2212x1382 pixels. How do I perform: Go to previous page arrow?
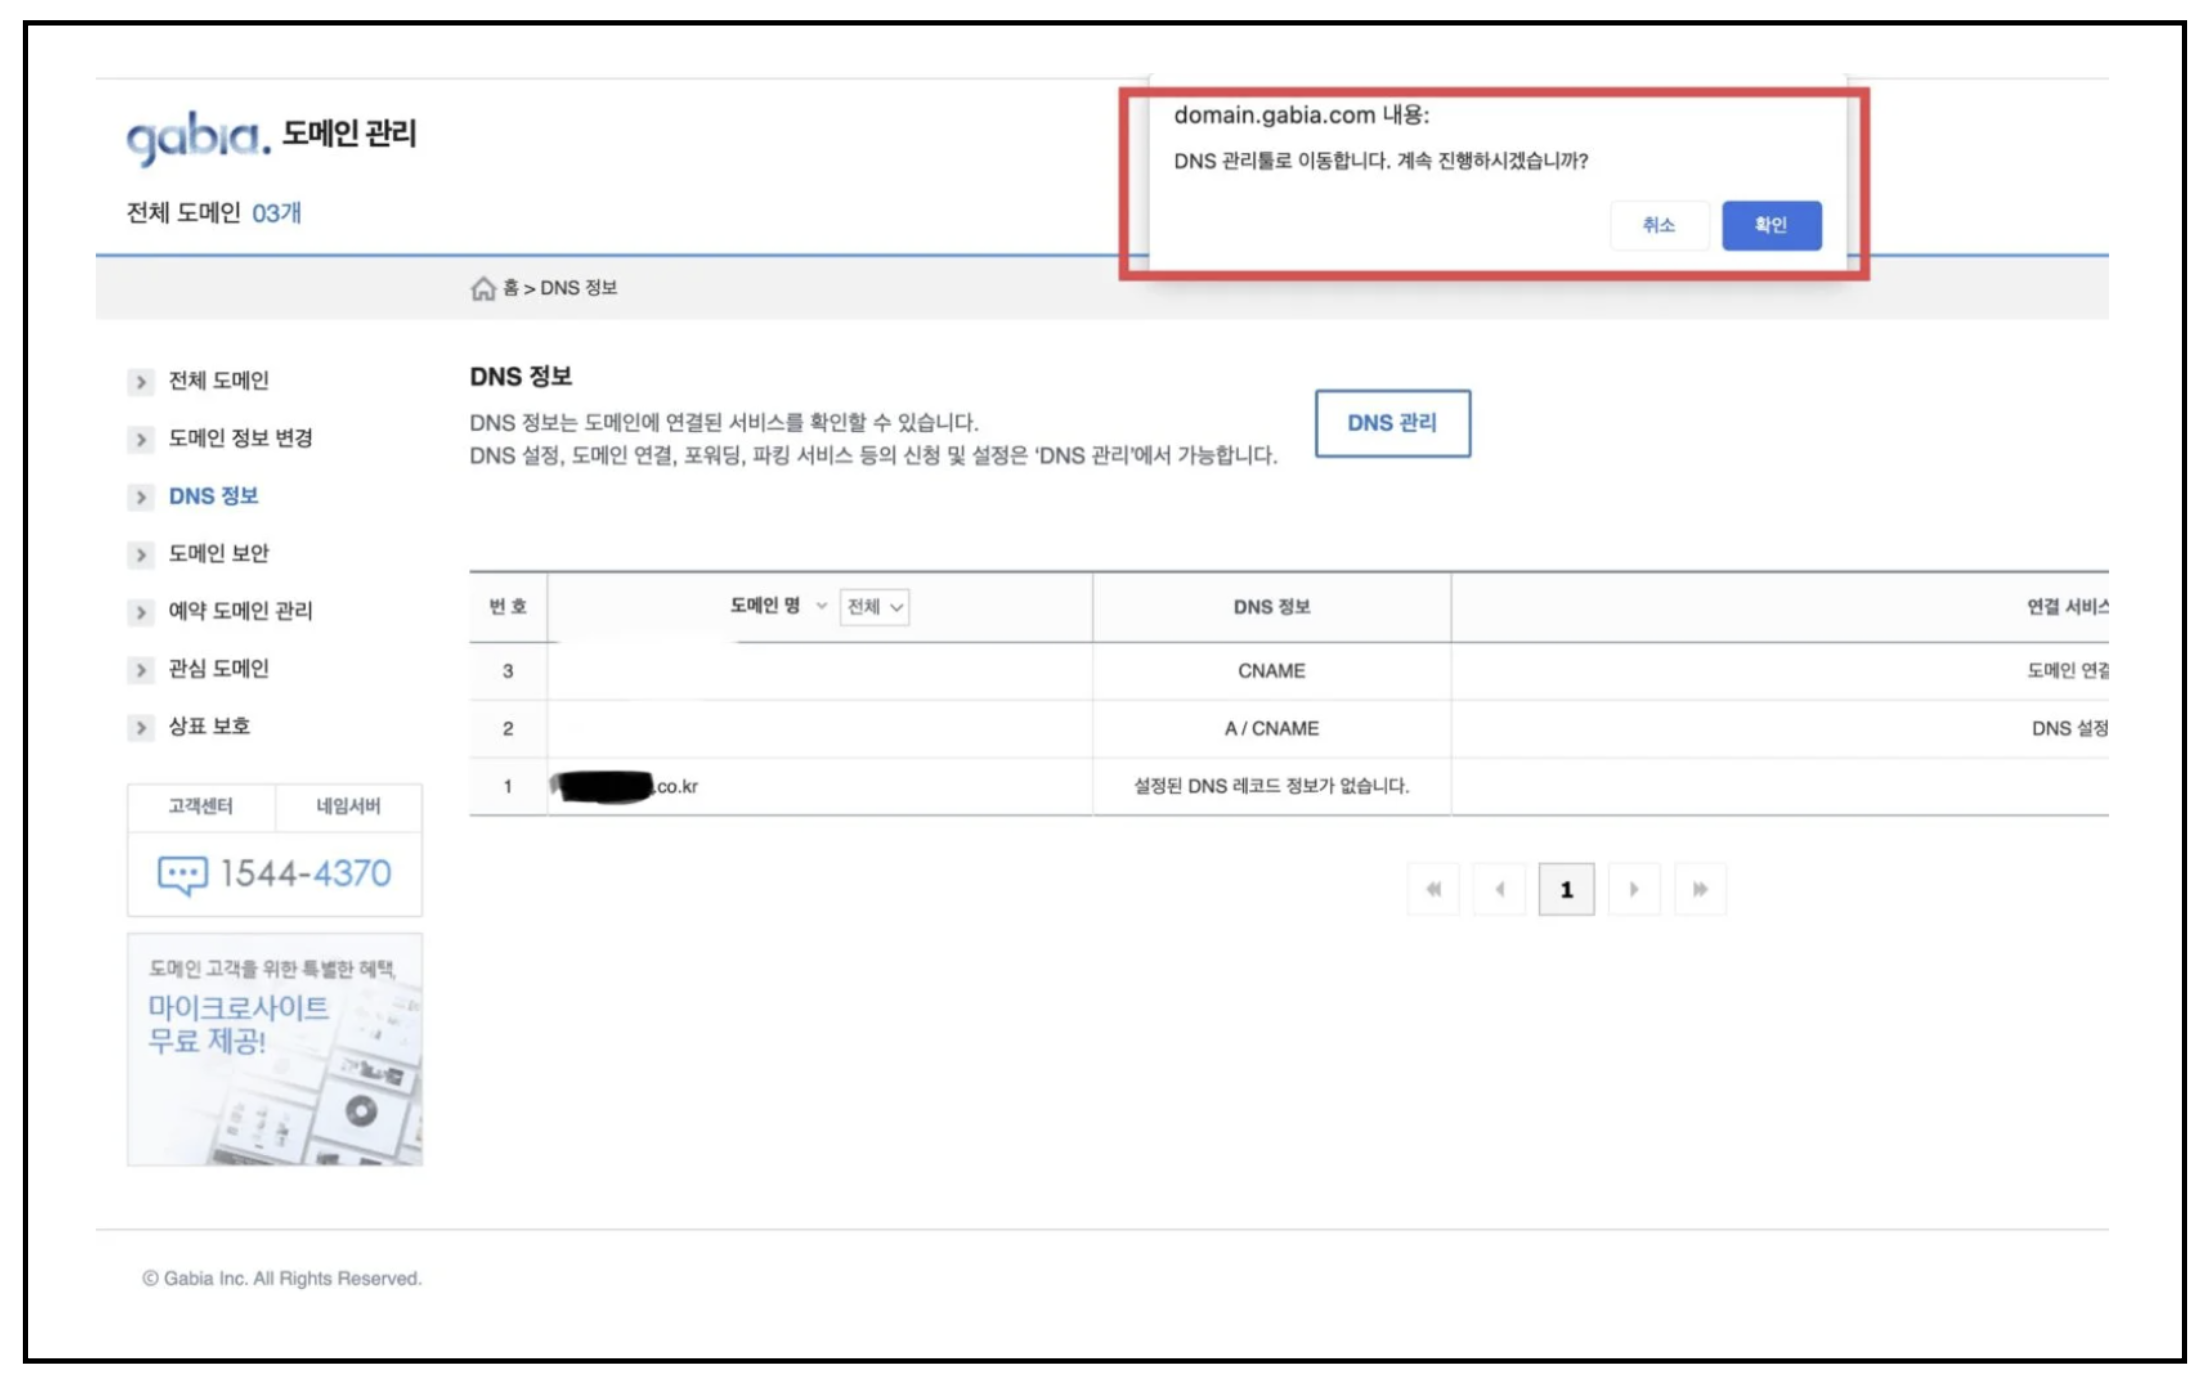coord(1499,889)
